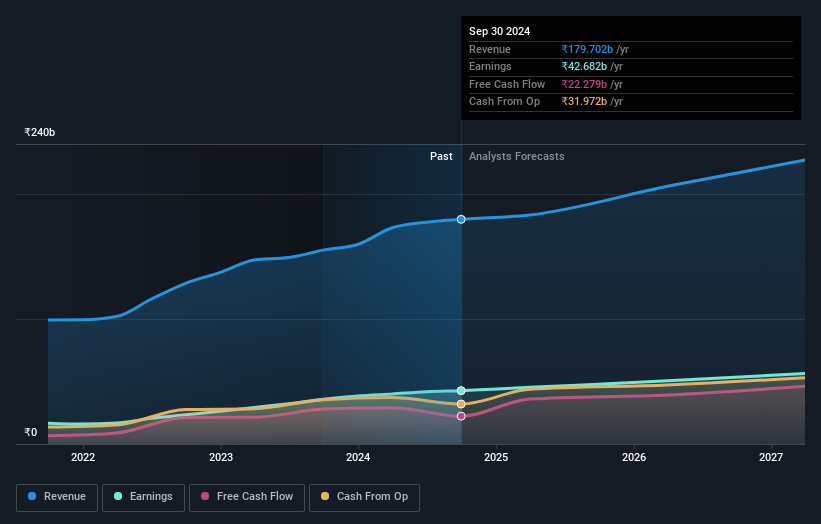
Task: Click the 2022 x-axis label
Action: click(x=83, y=458)
